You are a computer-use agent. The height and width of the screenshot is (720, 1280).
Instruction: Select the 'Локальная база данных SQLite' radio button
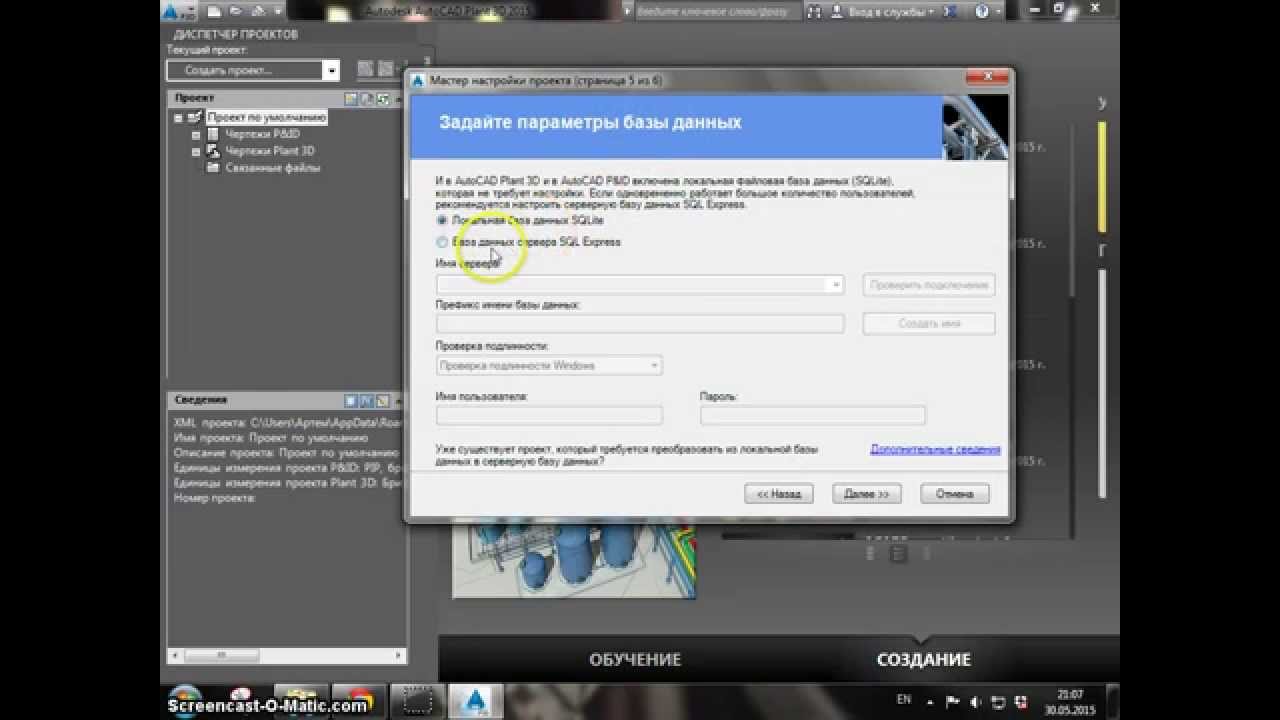(x=442, y=220)
